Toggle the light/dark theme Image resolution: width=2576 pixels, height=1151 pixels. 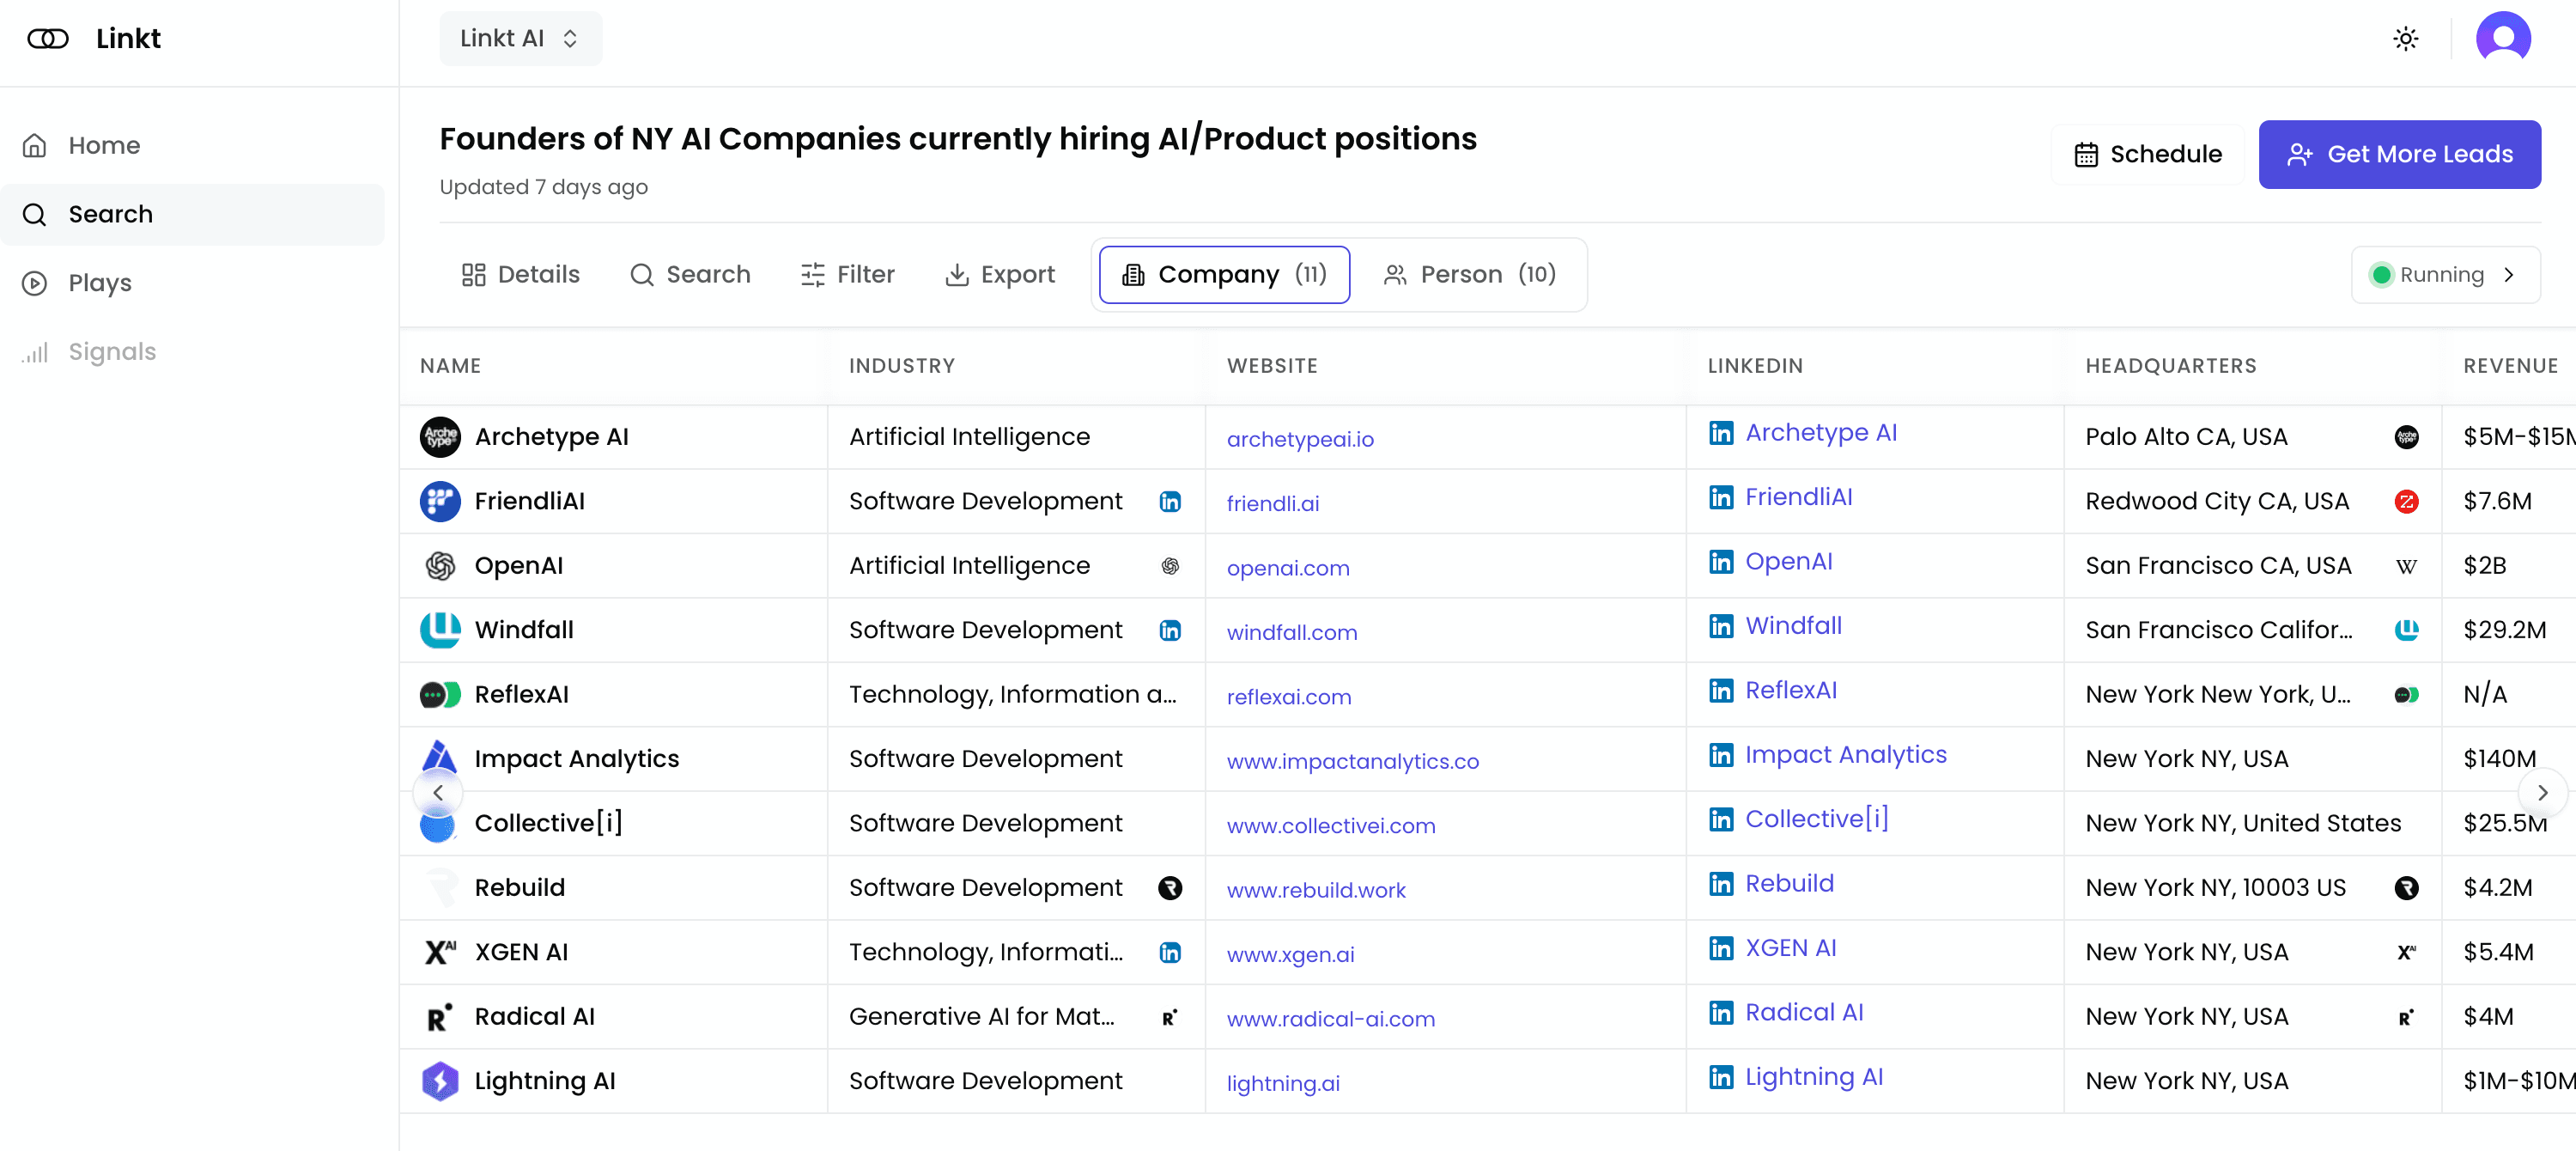coord(2406,38)
